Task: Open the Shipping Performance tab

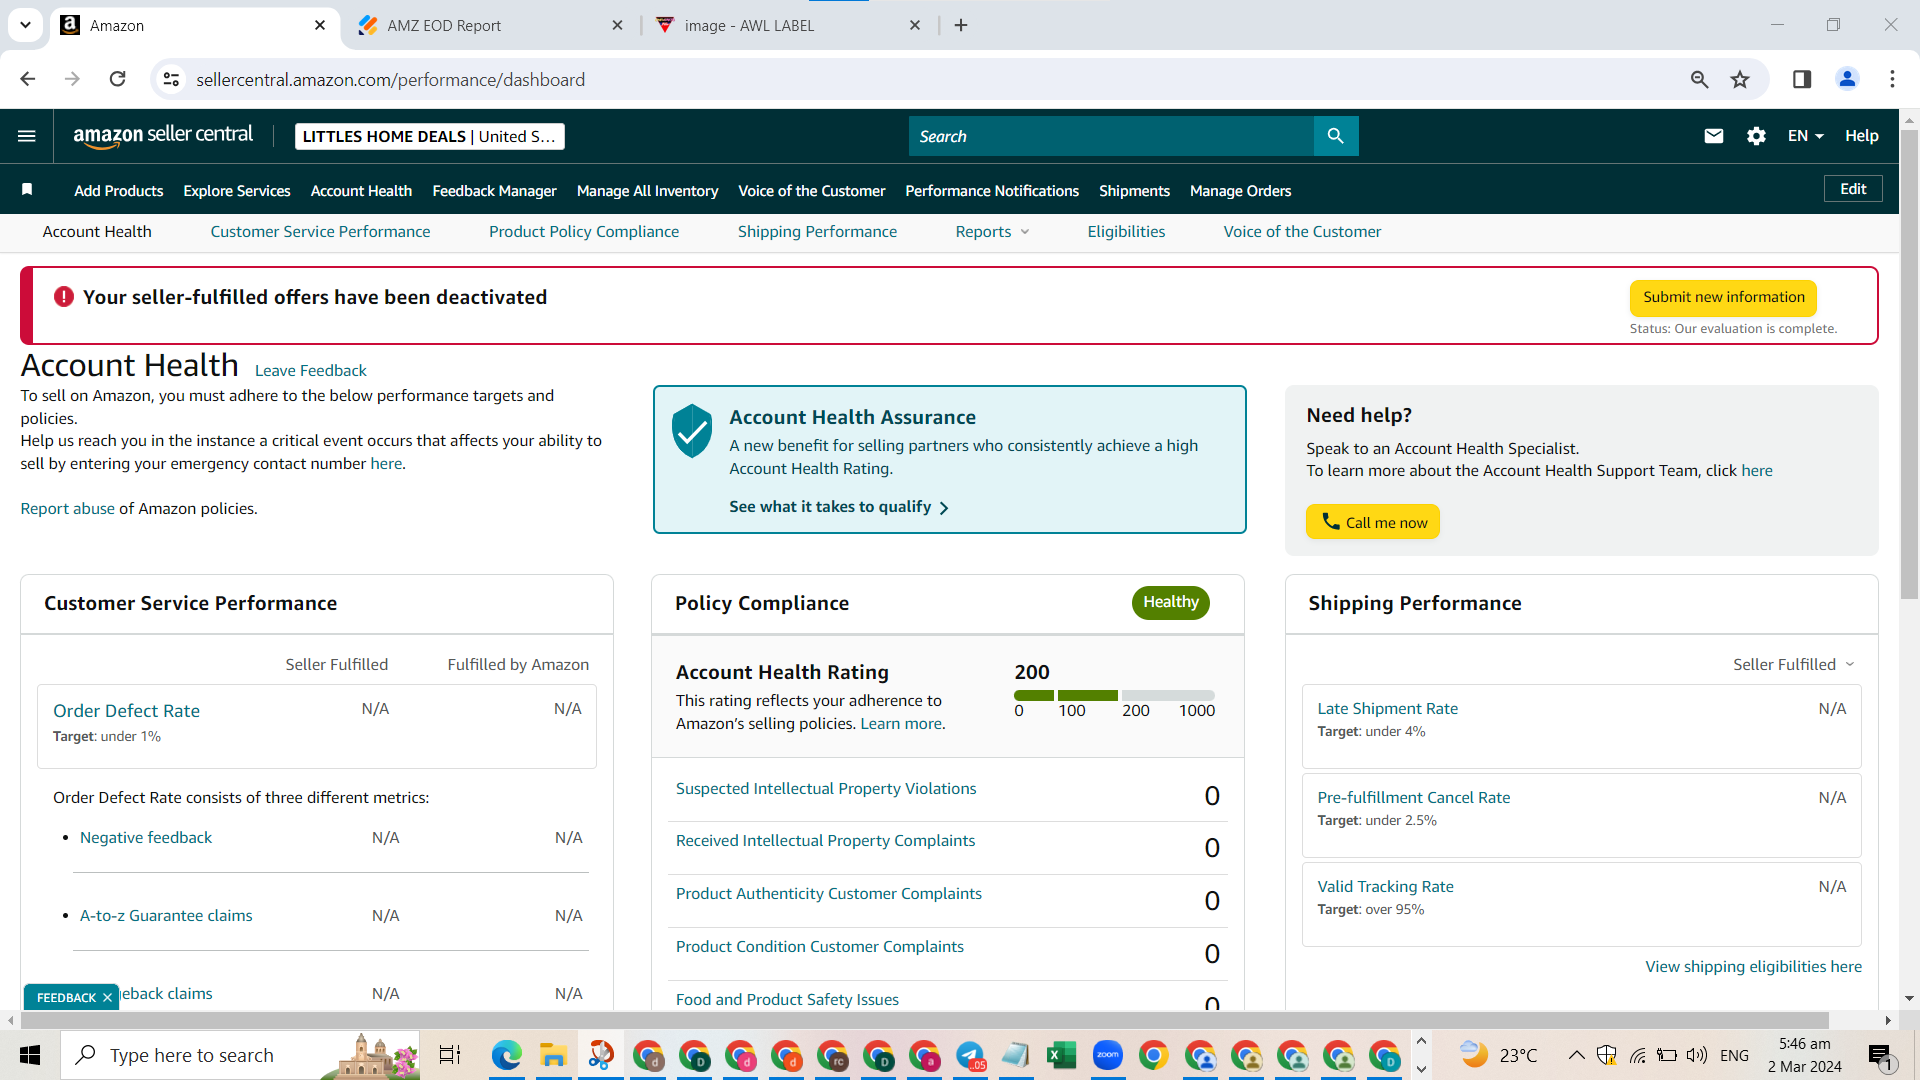Action: click(817, 231)
